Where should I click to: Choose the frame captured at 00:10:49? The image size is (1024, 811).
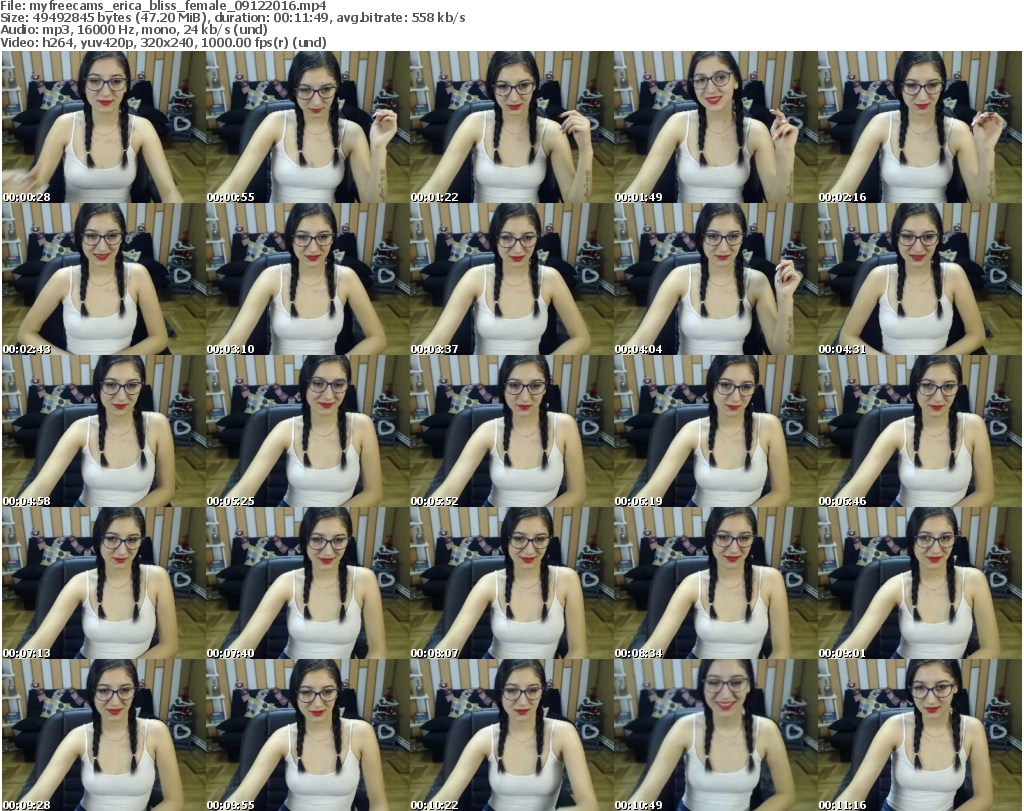pos(716,735)
